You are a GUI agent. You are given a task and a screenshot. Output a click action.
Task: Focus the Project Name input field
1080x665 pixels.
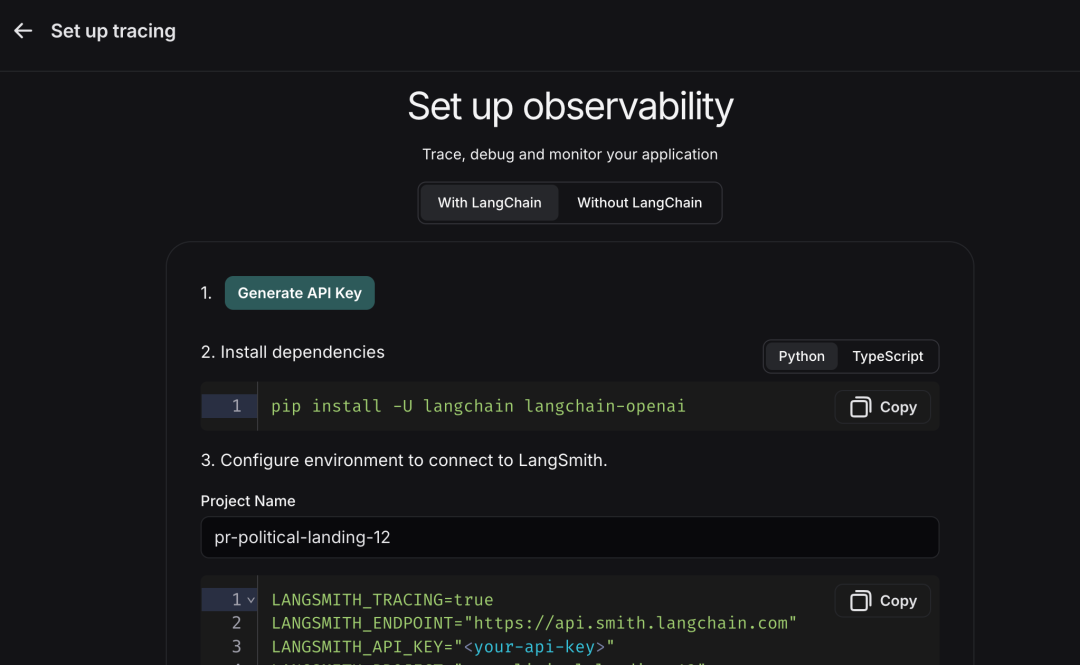(569, 537)
